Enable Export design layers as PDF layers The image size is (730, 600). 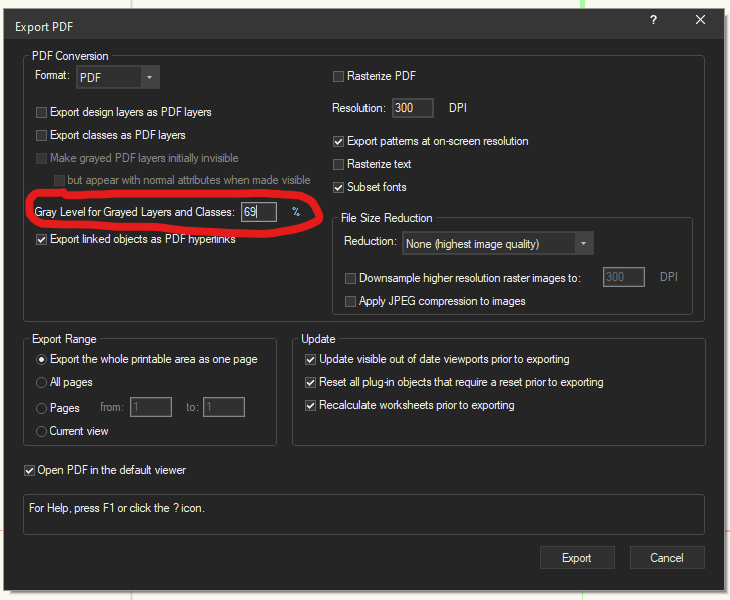tap(42, 112)
